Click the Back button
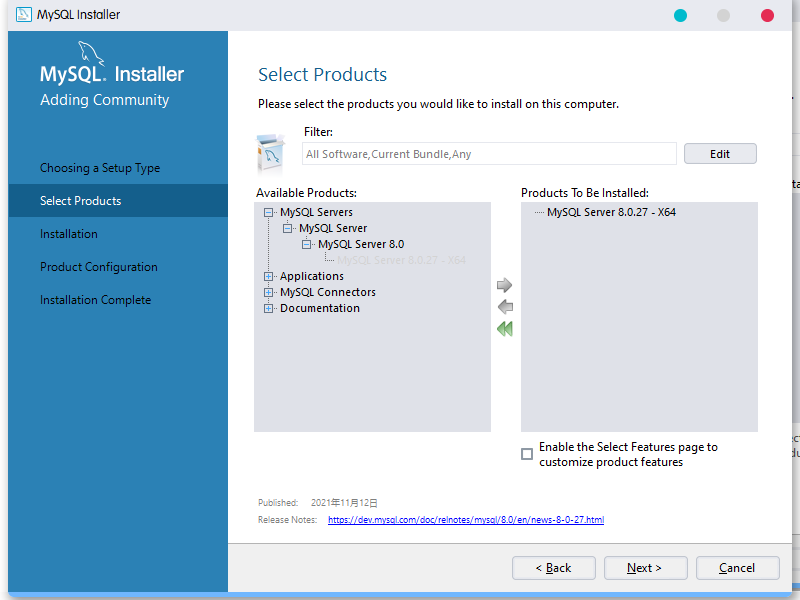Screen dimensions: 800x600 [x=554, y=568]
